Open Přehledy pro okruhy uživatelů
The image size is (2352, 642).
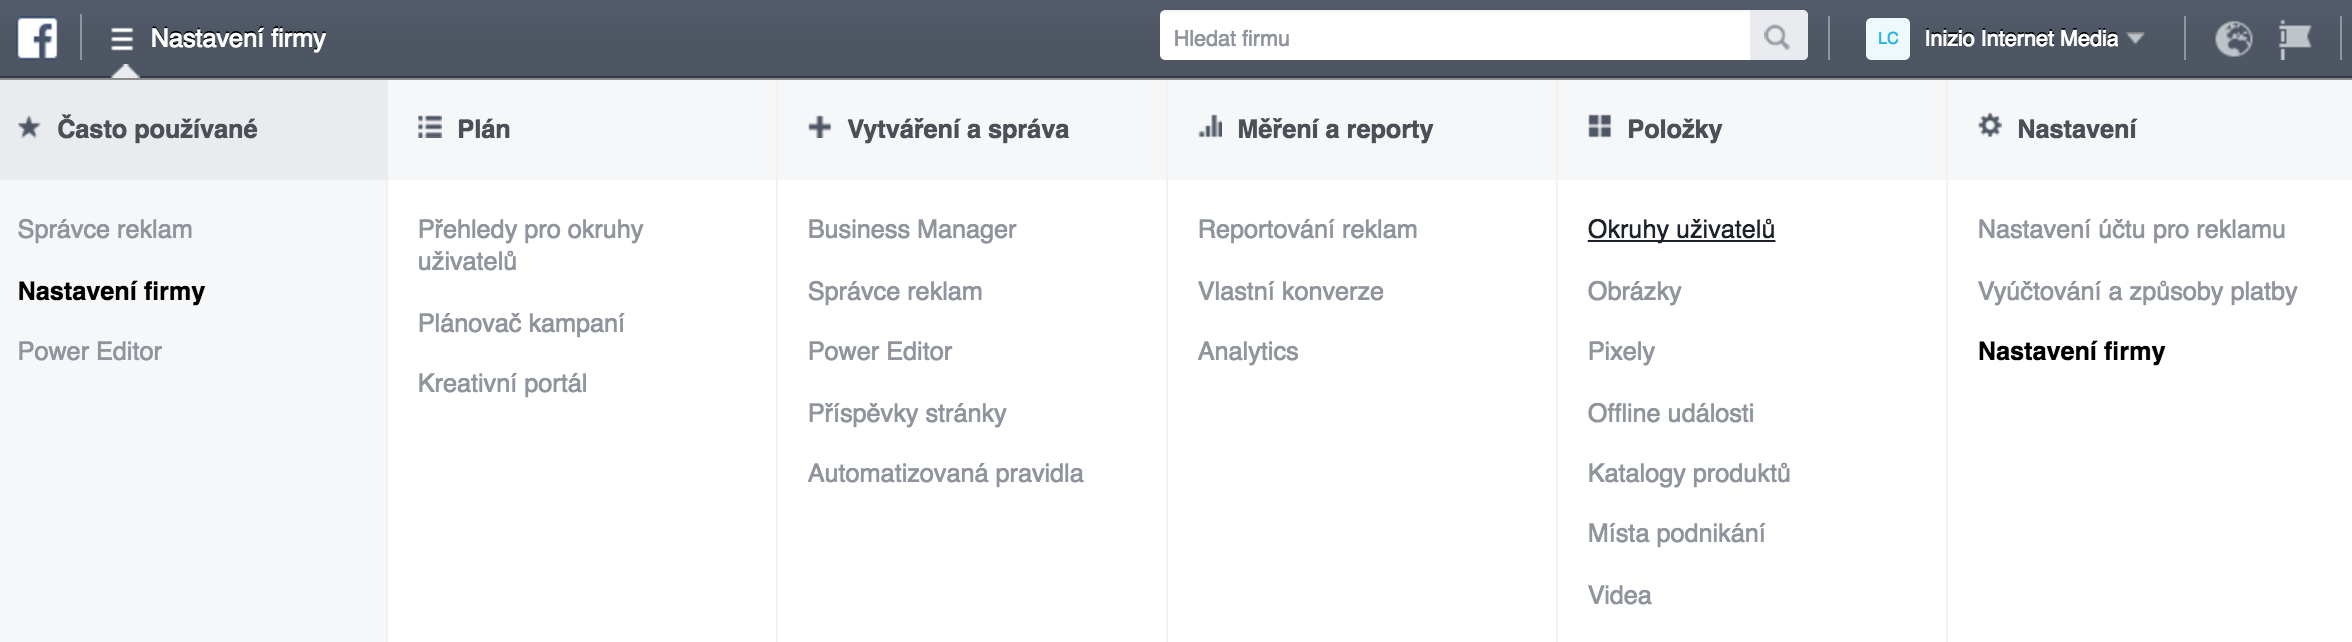[530, 245]
